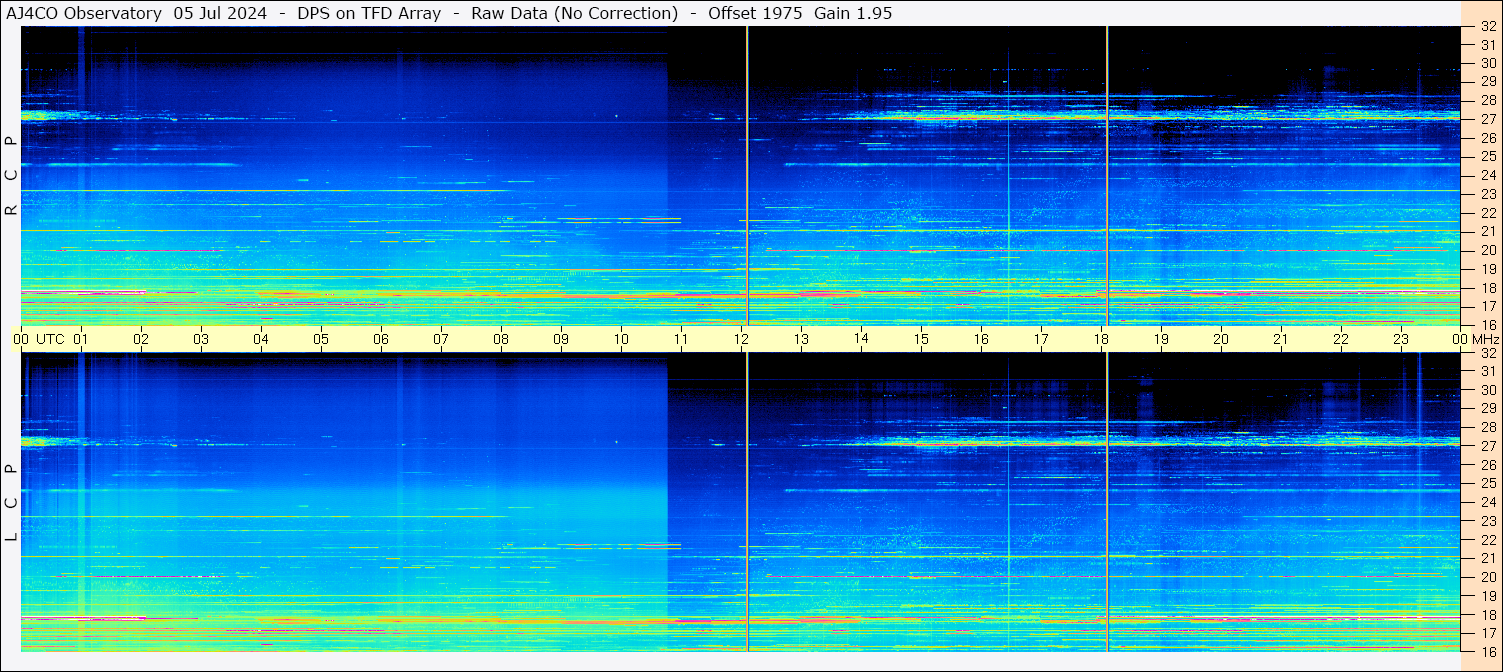Click the "Gain 1.95" value in the header
Viewport: 1503px width, 672px height.
(853, 13)
